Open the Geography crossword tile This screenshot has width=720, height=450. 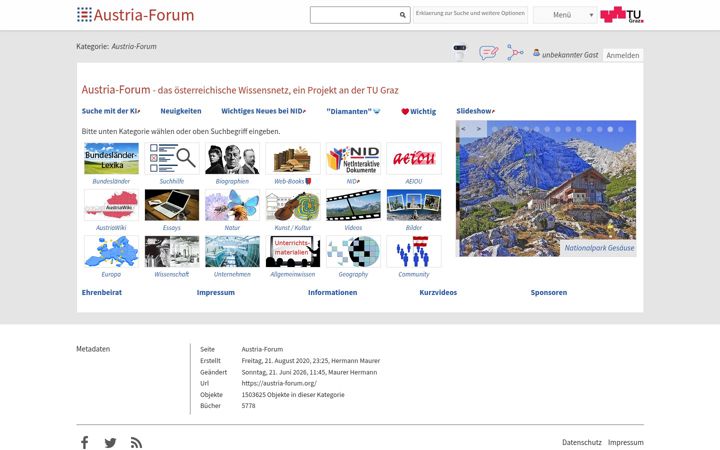(x=353, y=251)
